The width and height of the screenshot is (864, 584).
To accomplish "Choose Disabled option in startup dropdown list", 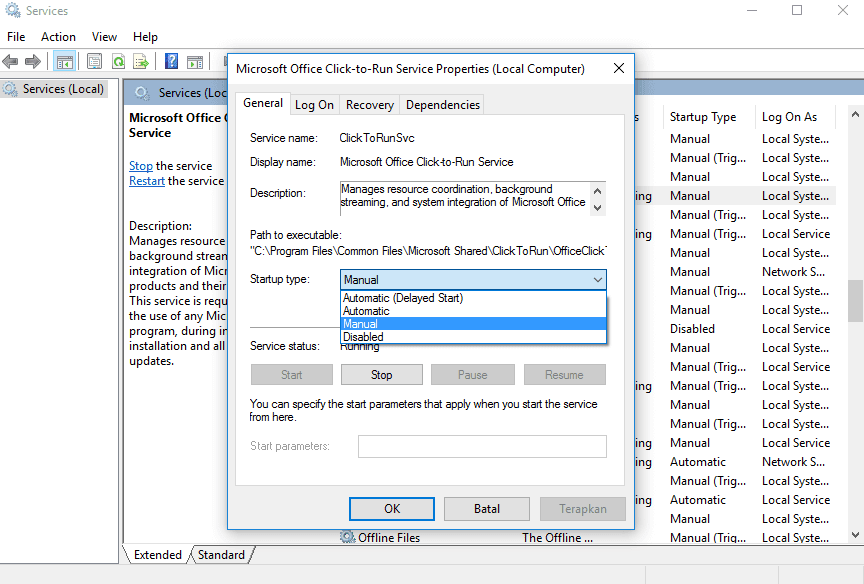I will coord(473,337).
